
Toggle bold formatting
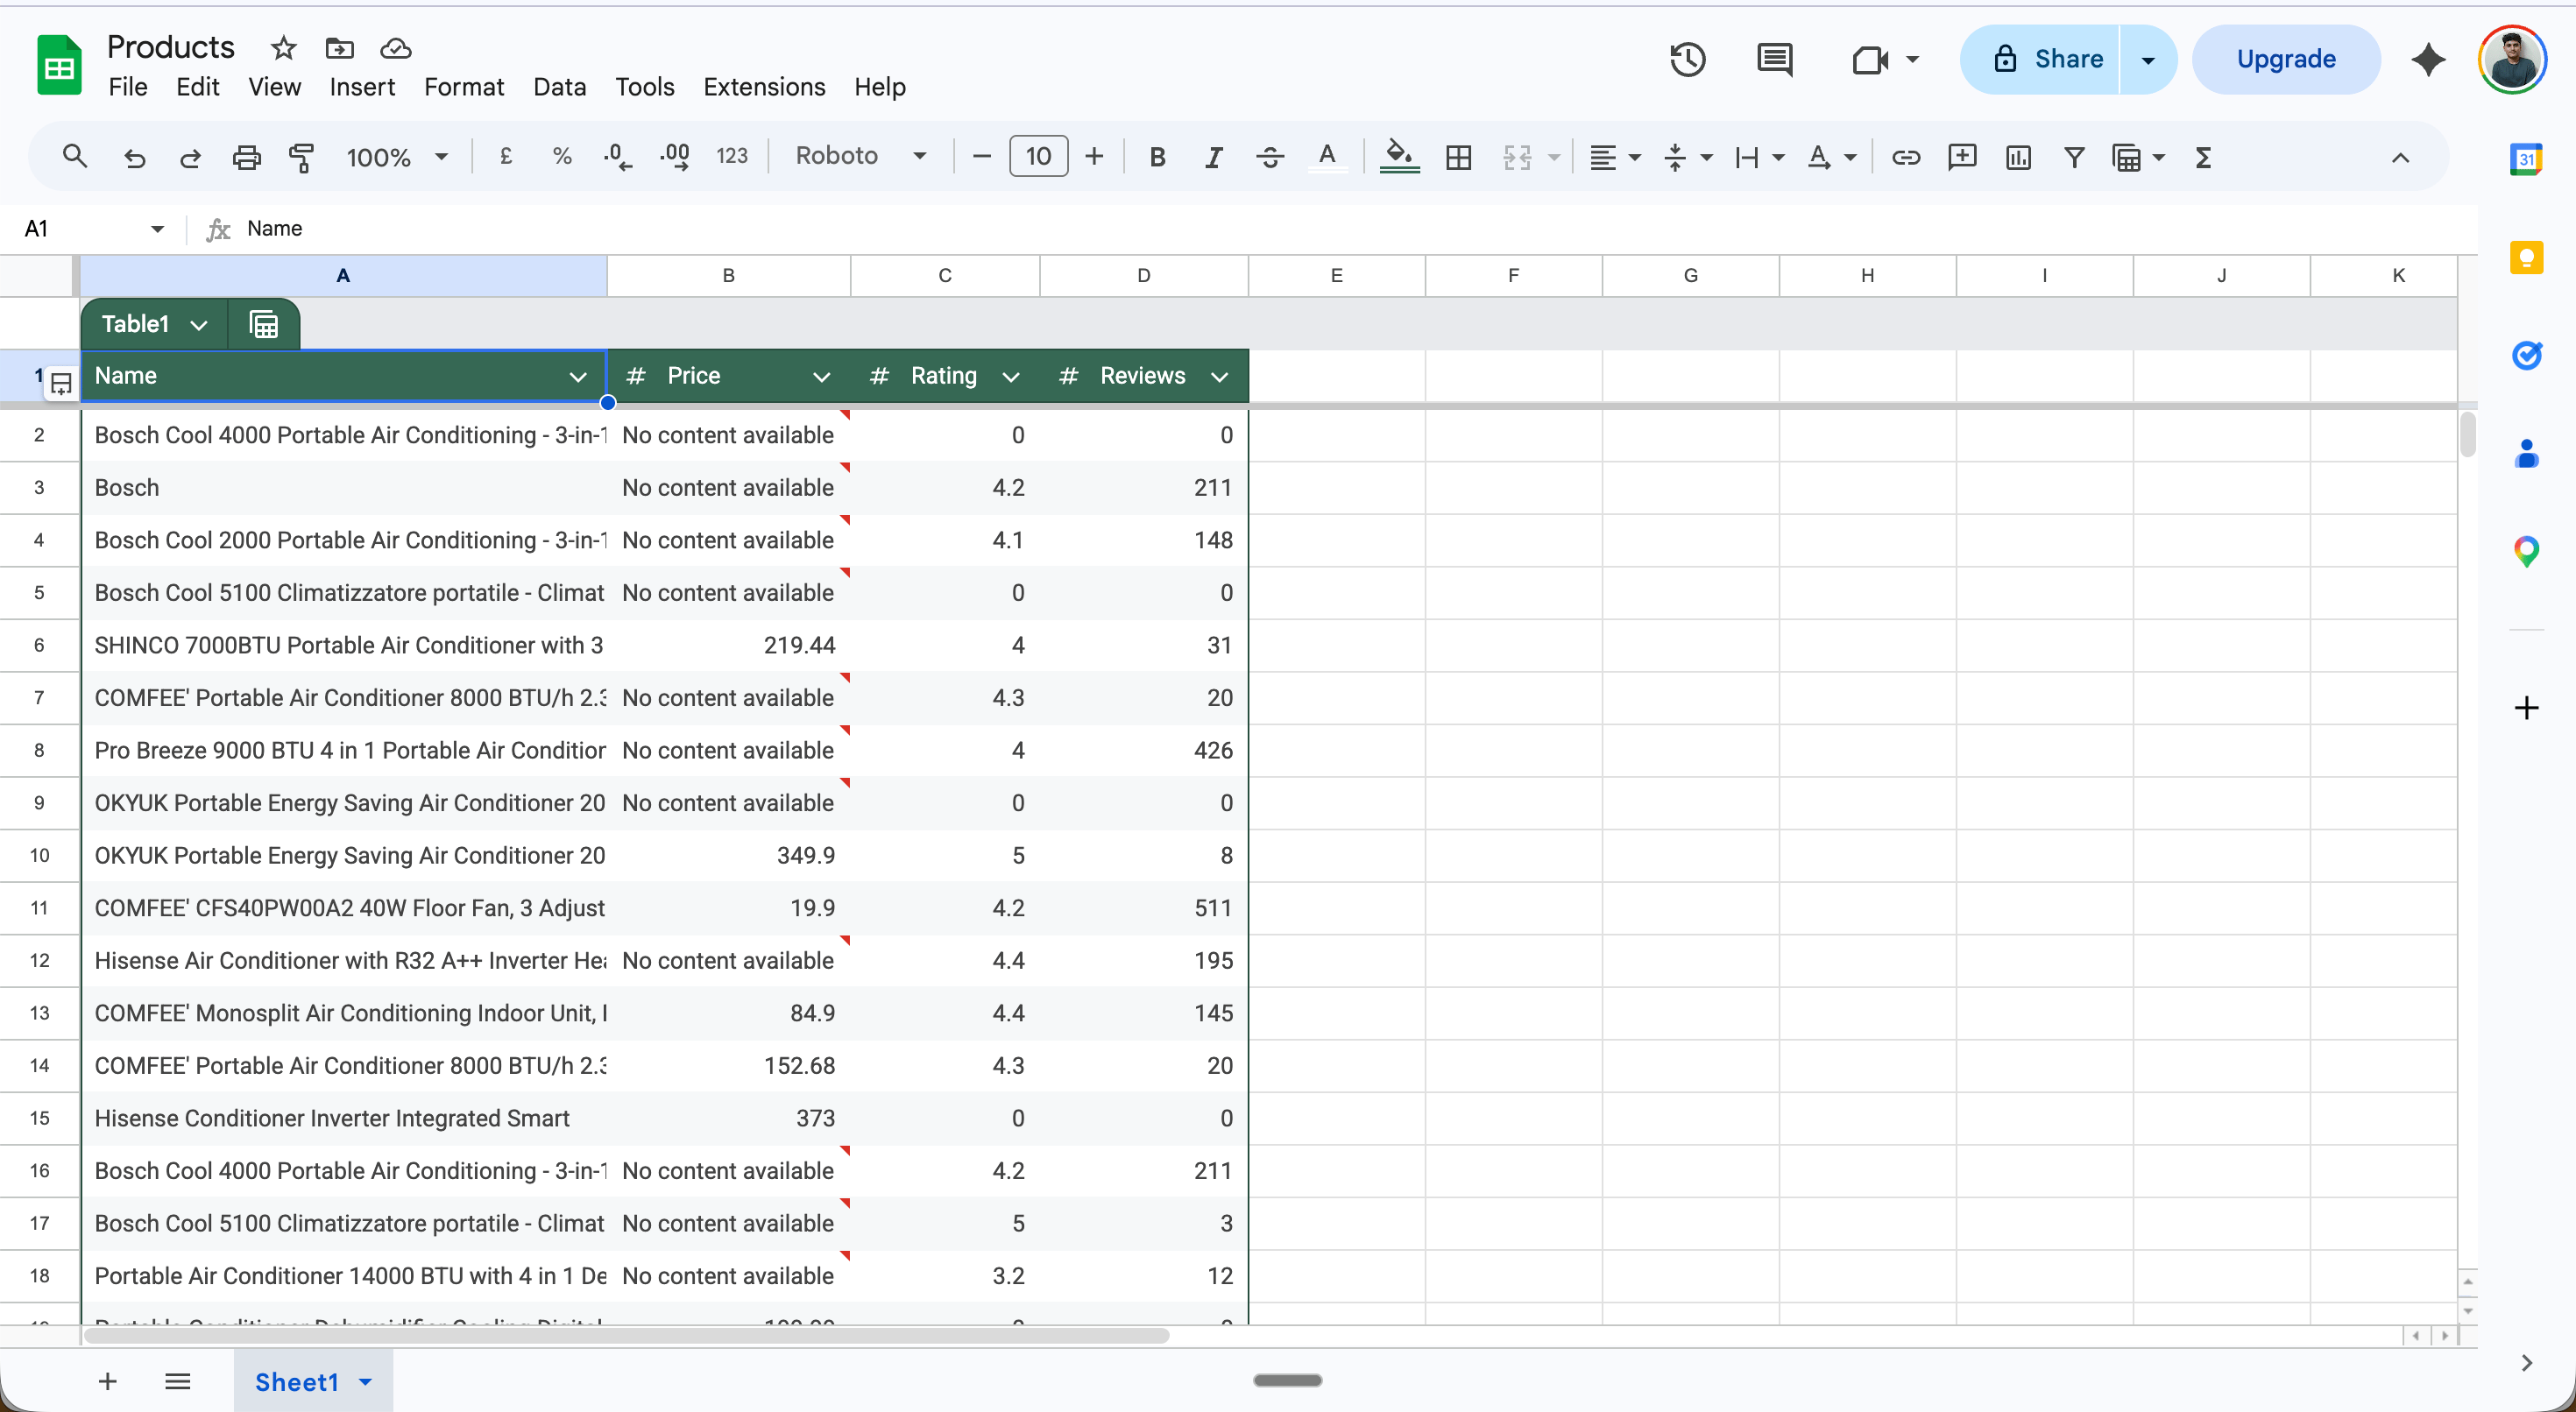pos(1157,157)
